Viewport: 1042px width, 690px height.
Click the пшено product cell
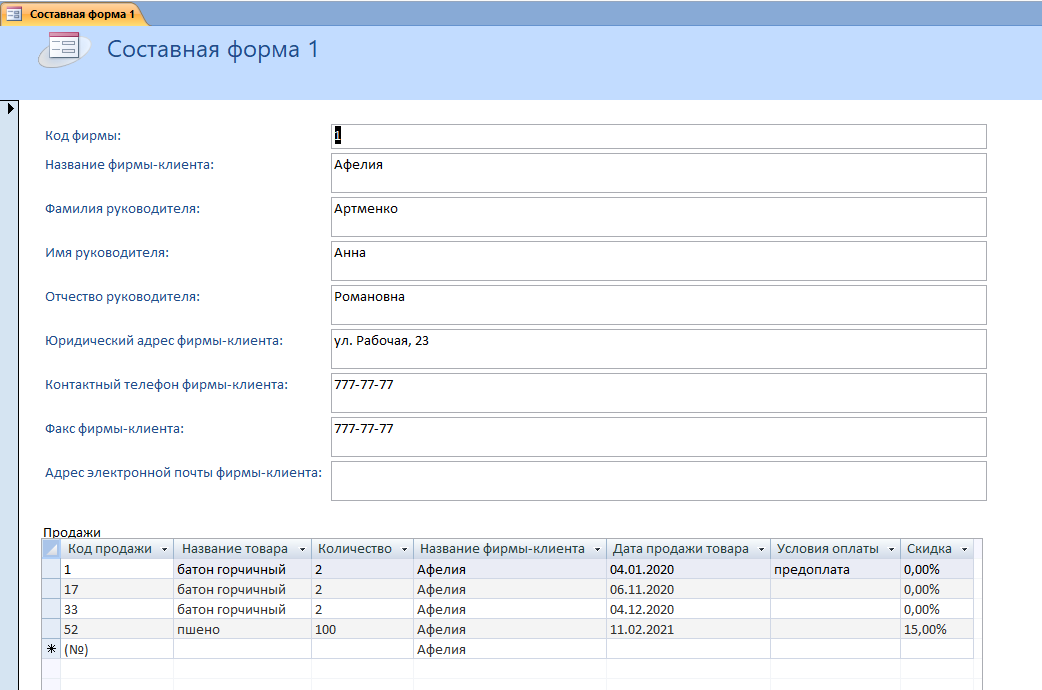[243, 629]
